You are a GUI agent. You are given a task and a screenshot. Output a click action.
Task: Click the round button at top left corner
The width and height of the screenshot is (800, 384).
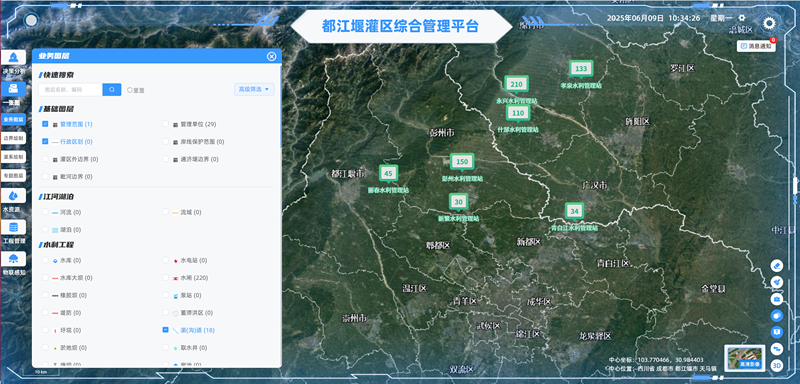pos(32,20)
